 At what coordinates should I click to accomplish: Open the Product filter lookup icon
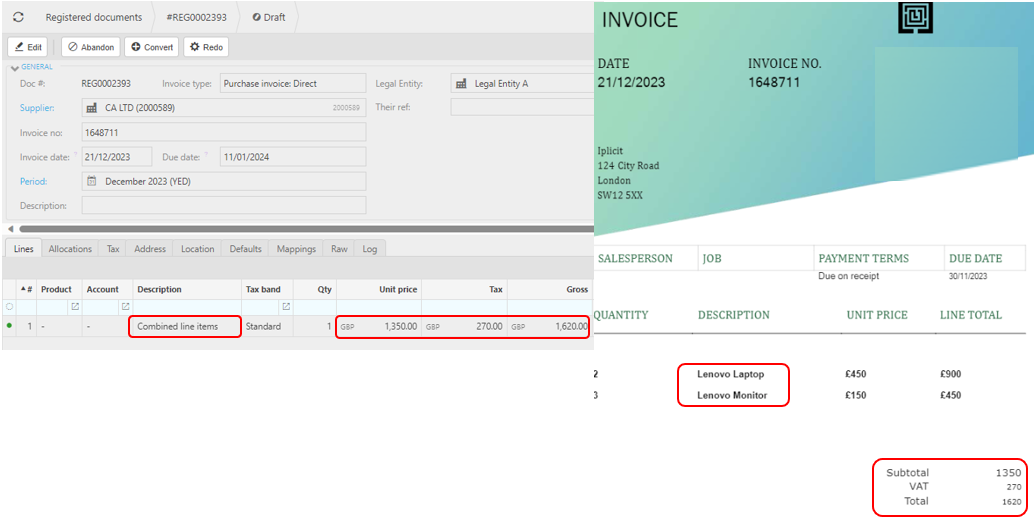tap(74, 307)
